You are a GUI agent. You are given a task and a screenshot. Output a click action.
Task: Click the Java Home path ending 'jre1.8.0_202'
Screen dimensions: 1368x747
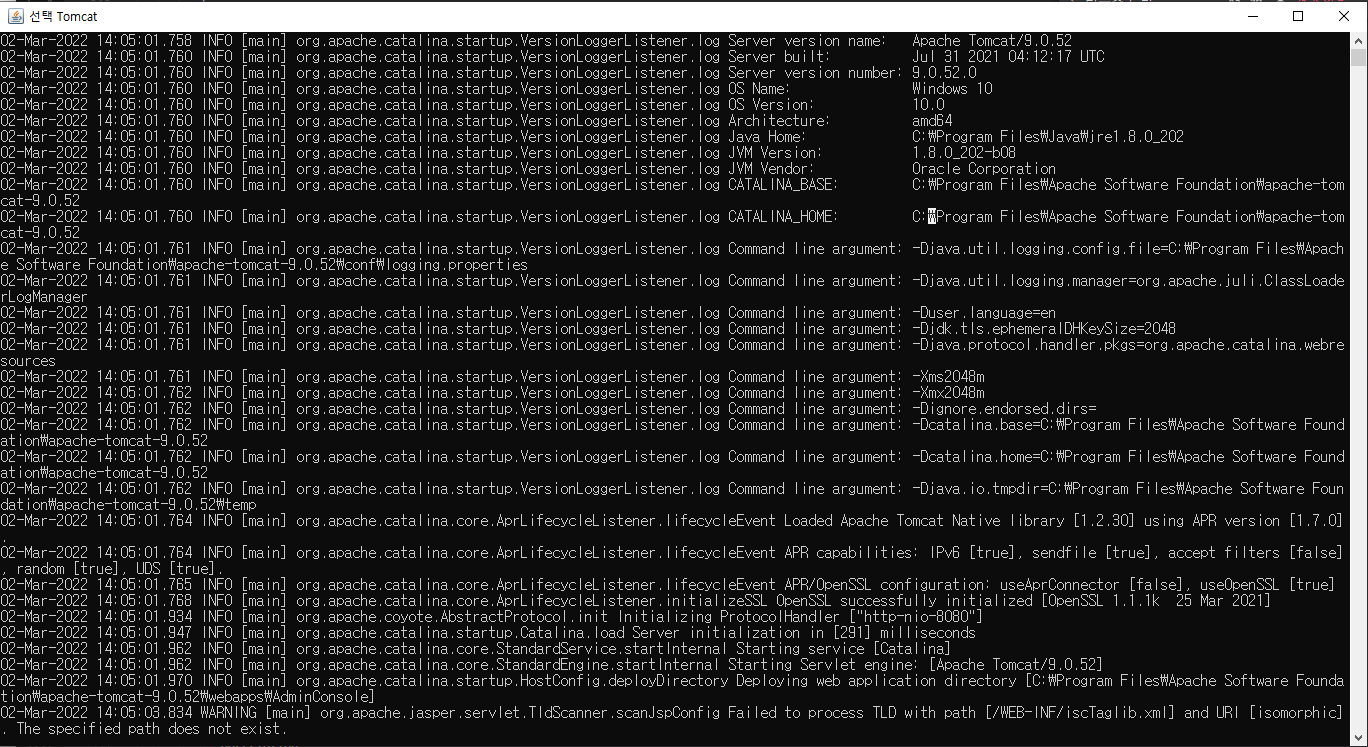pyautogui.click(x=1048, y=137)
